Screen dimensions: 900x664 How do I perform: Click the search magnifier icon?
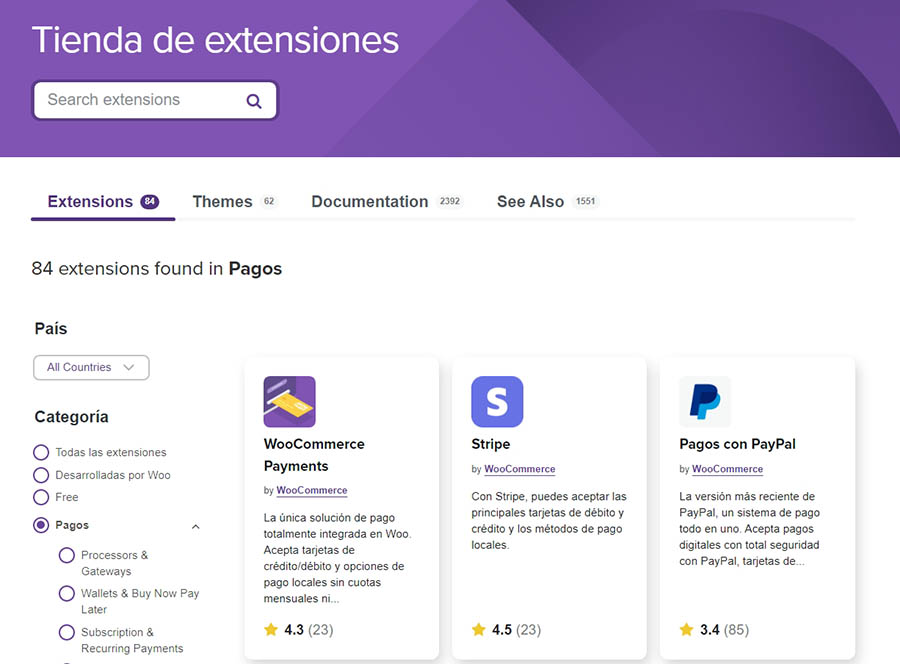254,101
